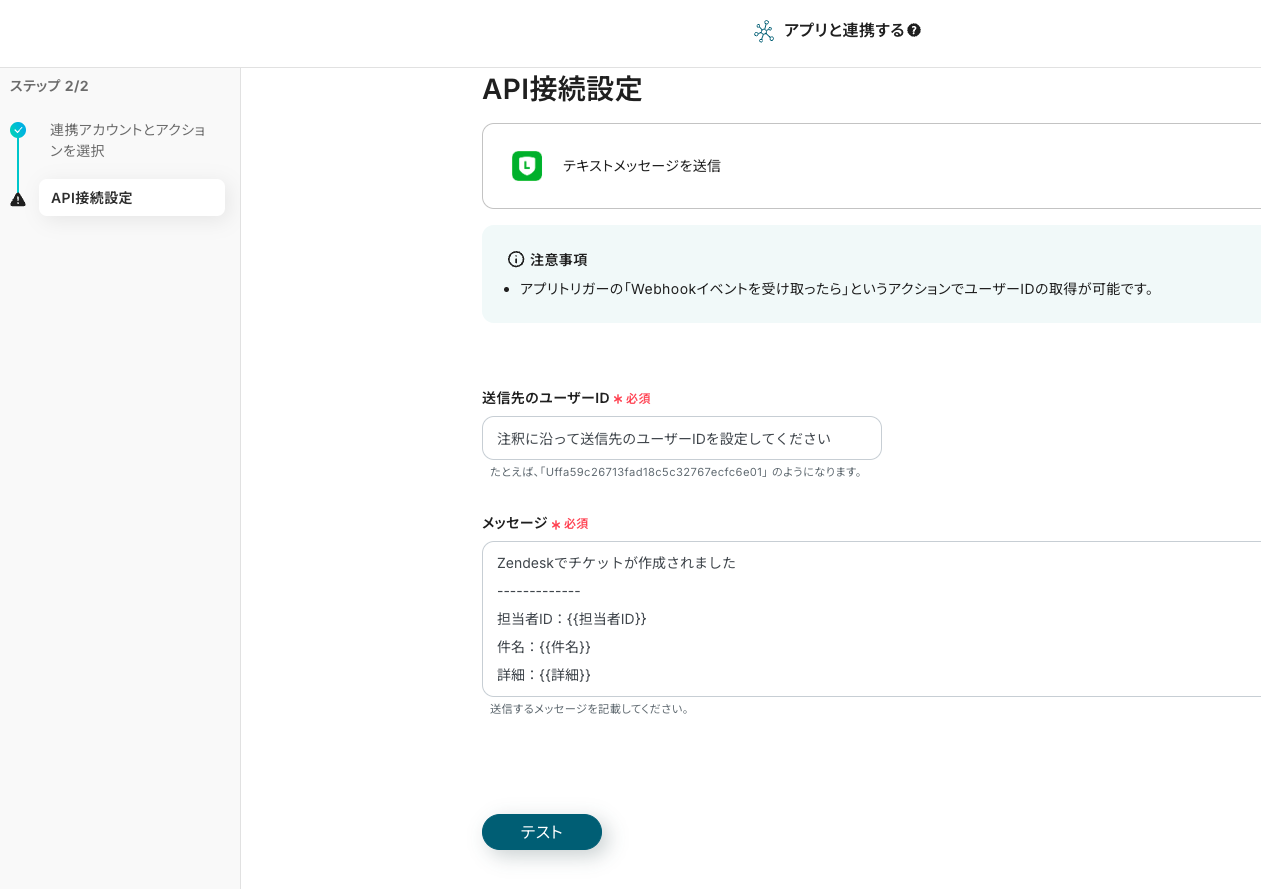Image resolution: width=1261 pixels, height=889 pixels.
Task: Click the help question mark icon
Action: point(914,31)
